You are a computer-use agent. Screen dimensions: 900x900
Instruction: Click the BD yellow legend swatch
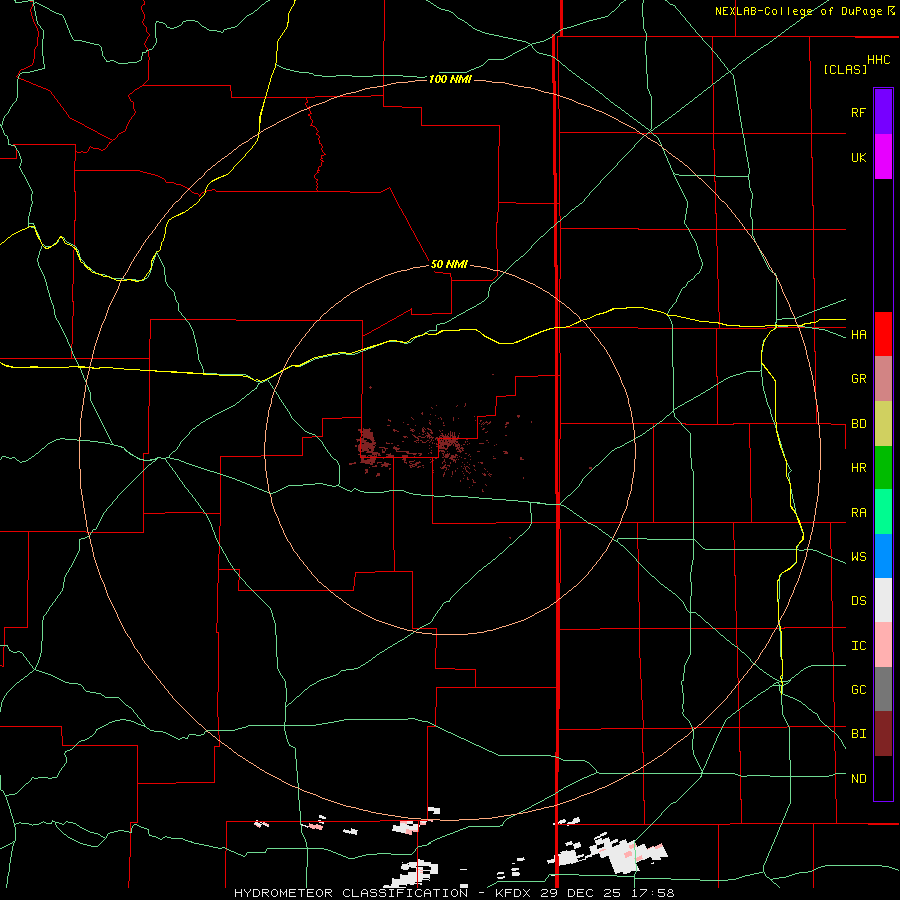[x=883, y=424]
